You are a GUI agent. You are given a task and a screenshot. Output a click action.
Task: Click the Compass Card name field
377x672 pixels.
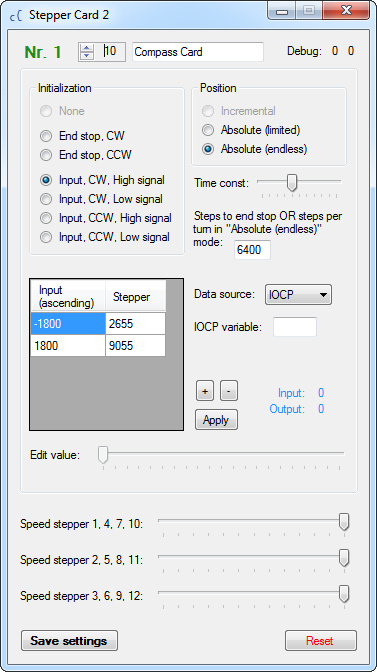(x=197, y=52)
